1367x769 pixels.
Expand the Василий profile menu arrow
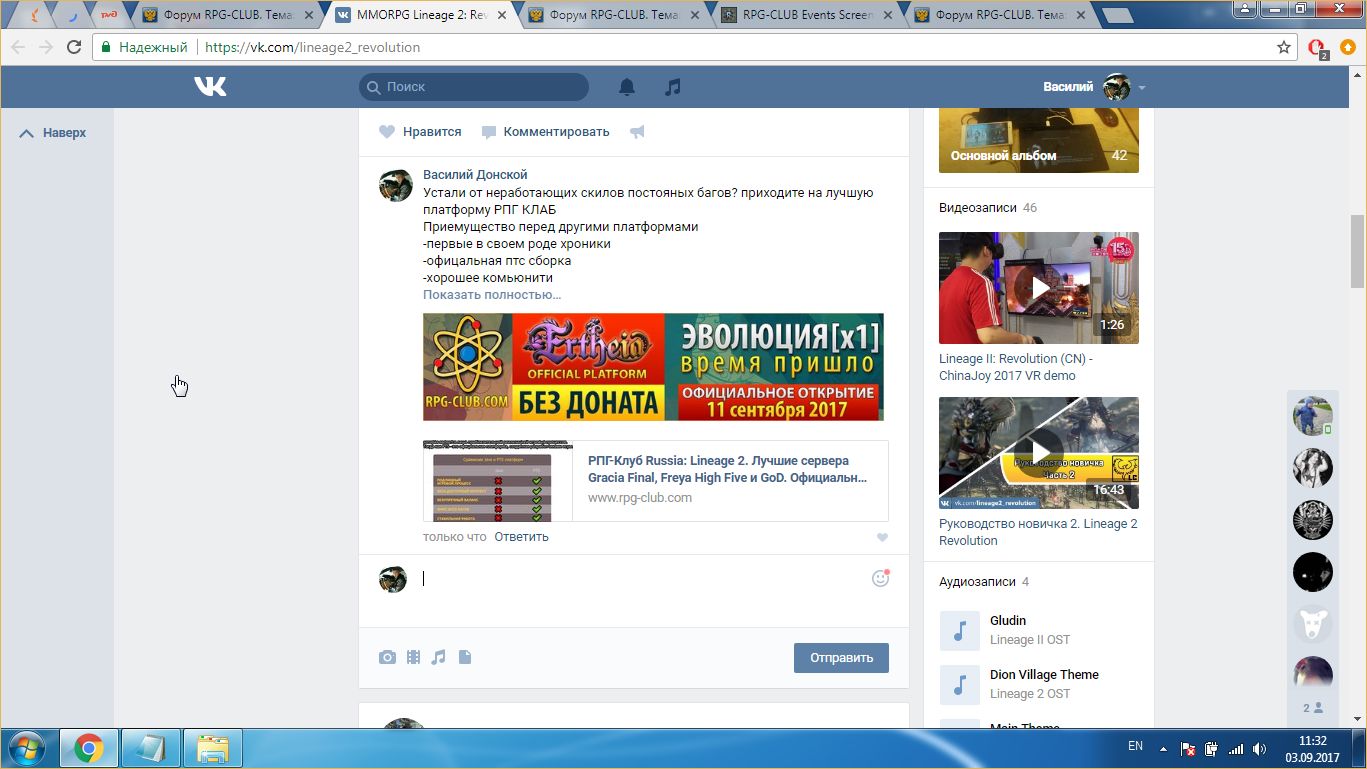[x=1141, y=88]
